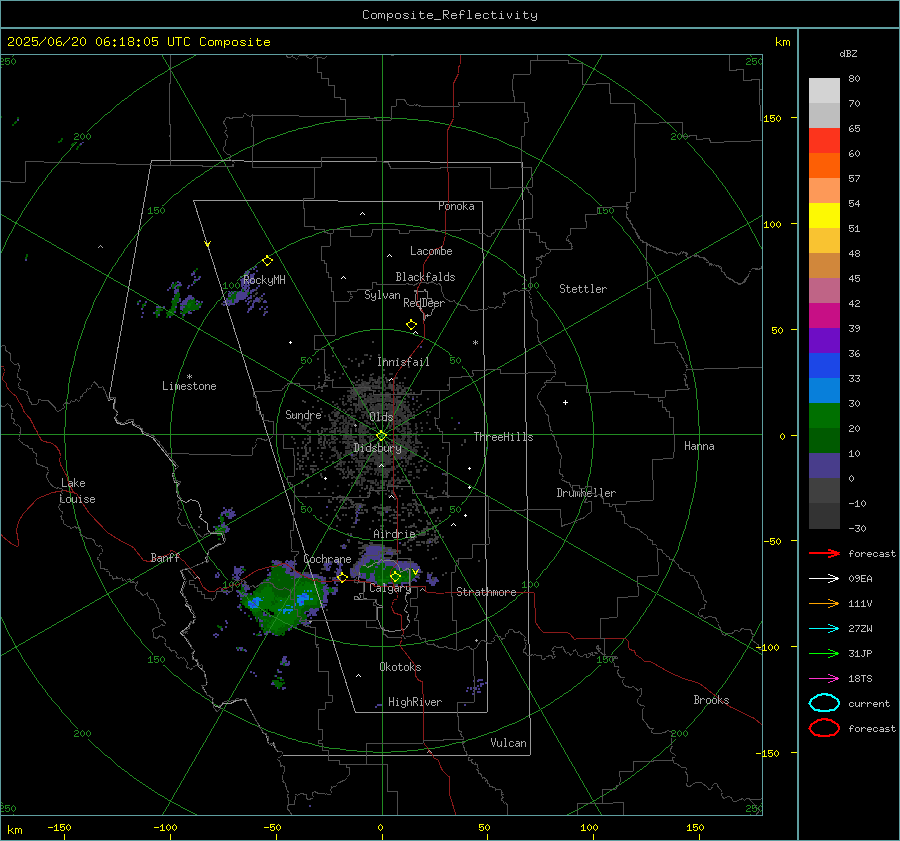Click the dBZ legend heading
Screen dimensions: 900x841
pyautogui.click(x=848, y=54)
